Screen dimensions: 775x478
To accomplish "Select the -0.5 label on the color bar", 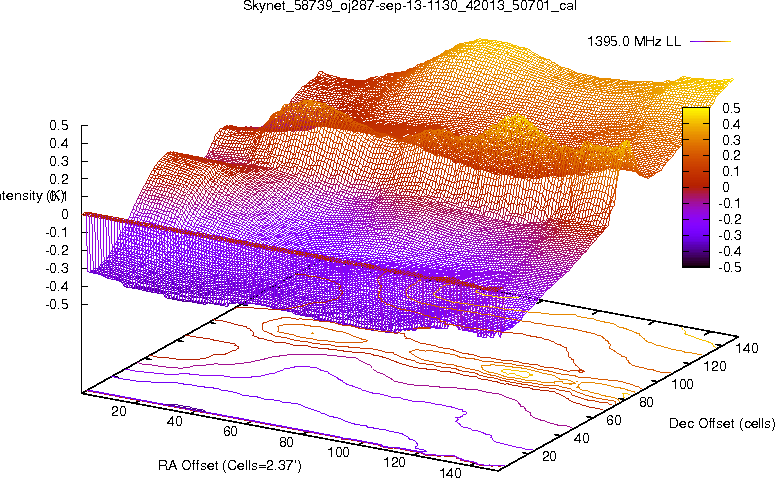I will [730, 267].
